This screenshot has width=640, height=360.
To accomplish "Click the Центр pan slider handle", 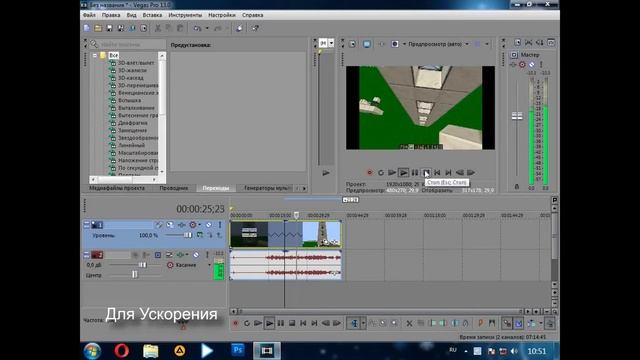I will 134,275.
